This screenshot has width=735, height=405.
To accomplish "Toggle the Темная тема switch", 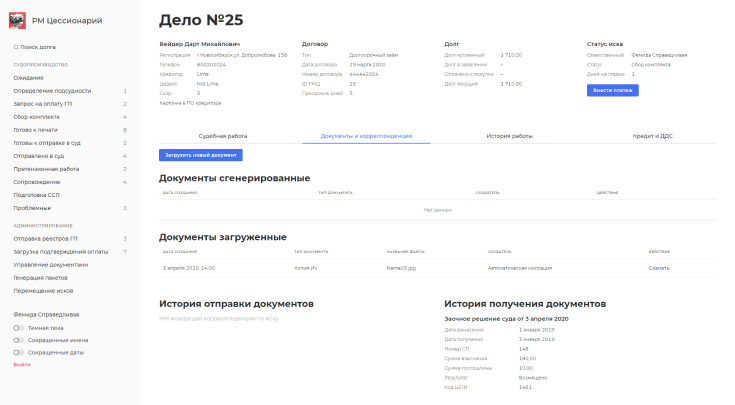I will tap(18, 328).
